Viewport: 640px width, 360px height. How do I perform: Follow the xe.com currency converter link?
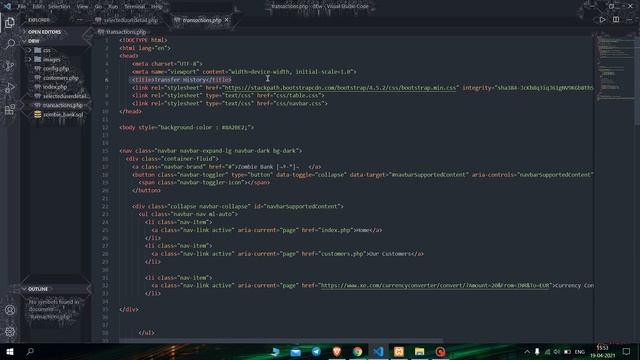(436, 285)
